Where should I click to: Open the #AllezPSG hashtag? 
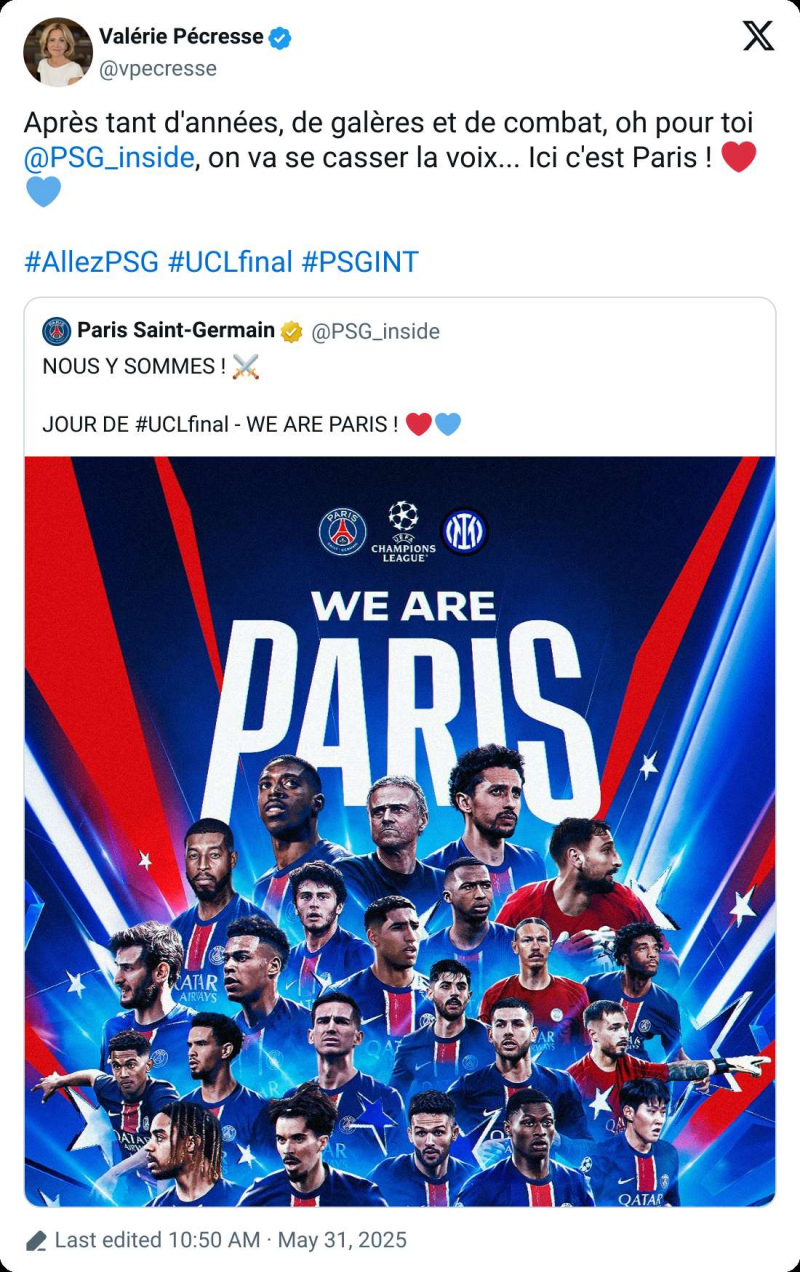[91, 262]
